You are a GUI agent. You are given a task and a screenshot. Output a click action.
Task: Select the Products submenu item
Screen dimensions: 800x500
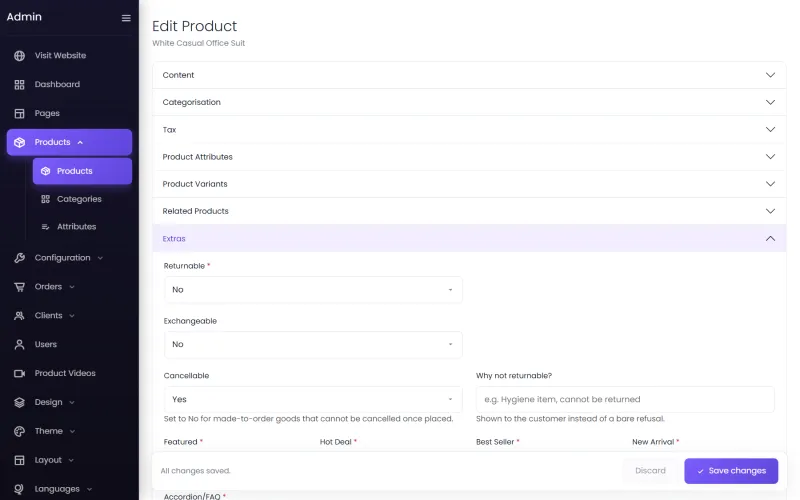(83, 171)
